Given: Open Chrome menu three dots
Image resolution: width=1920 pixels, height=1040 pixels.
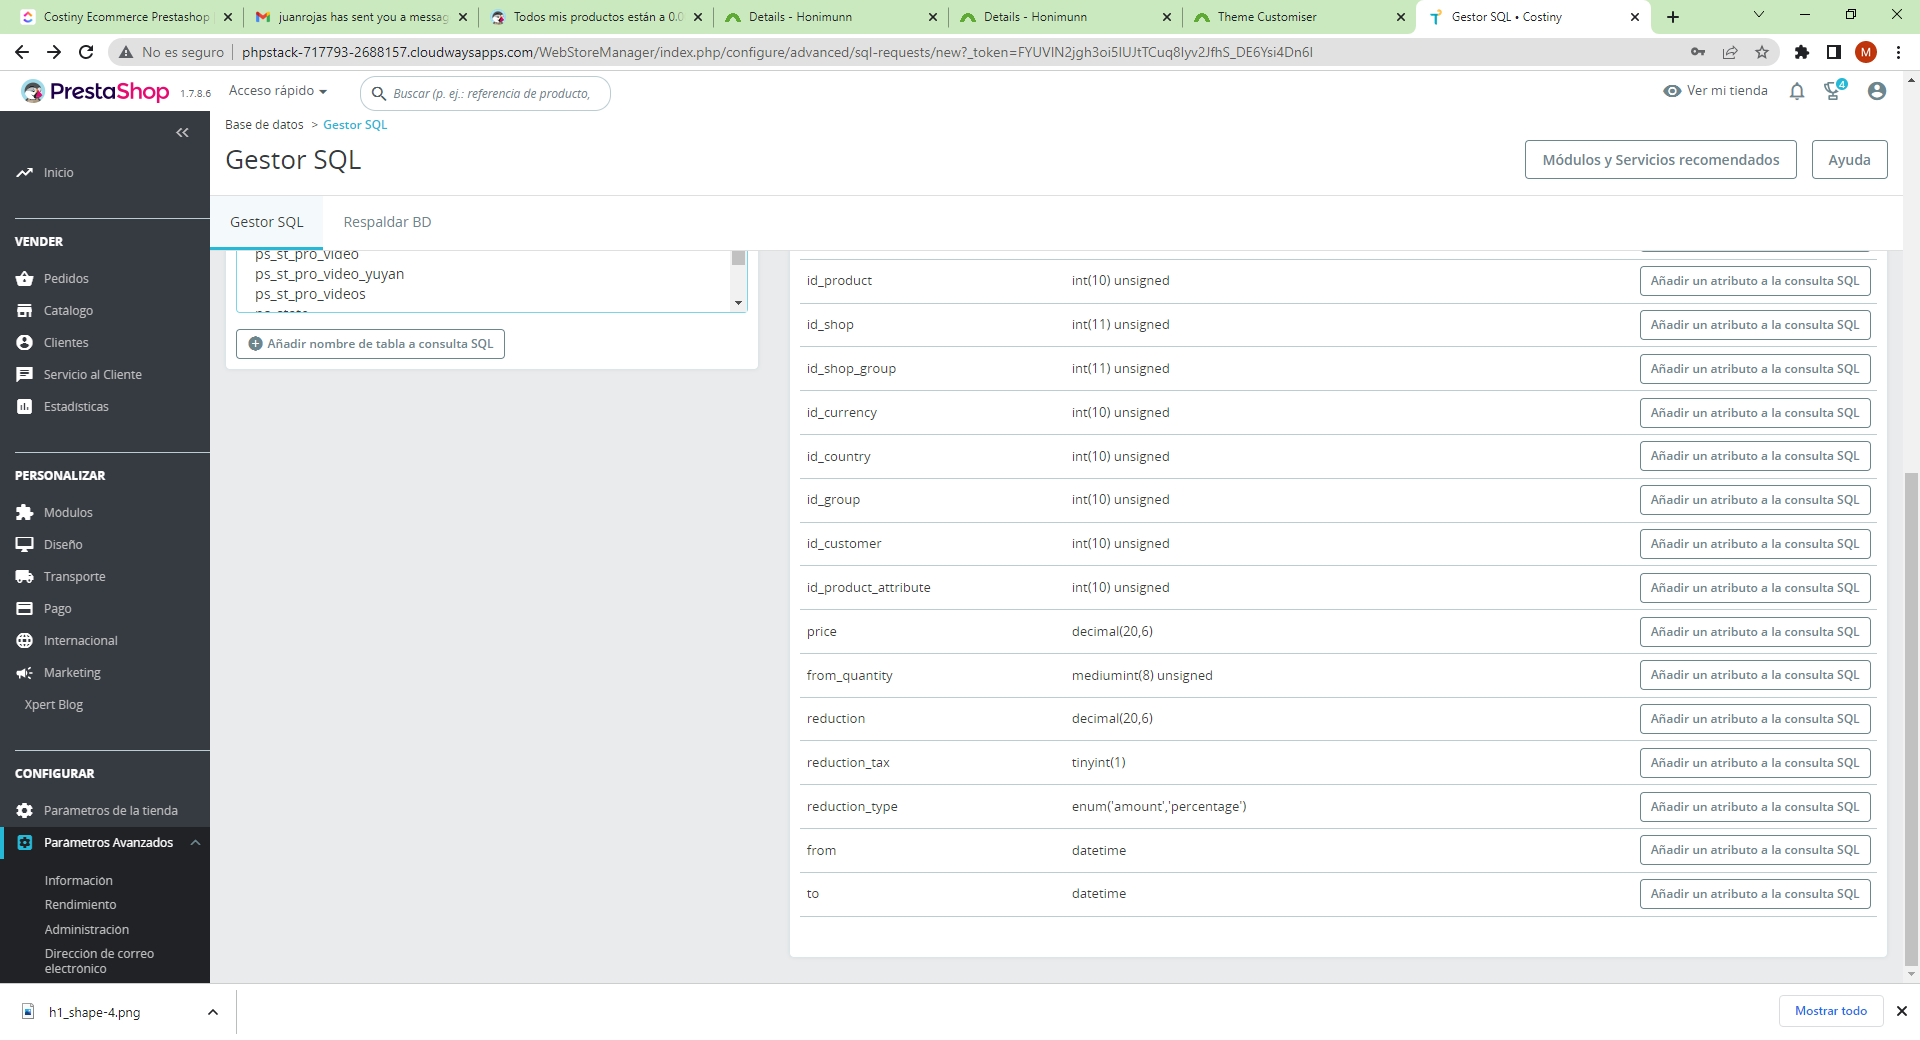Looking at the screenshot, I should click(x=1898, y=52).
